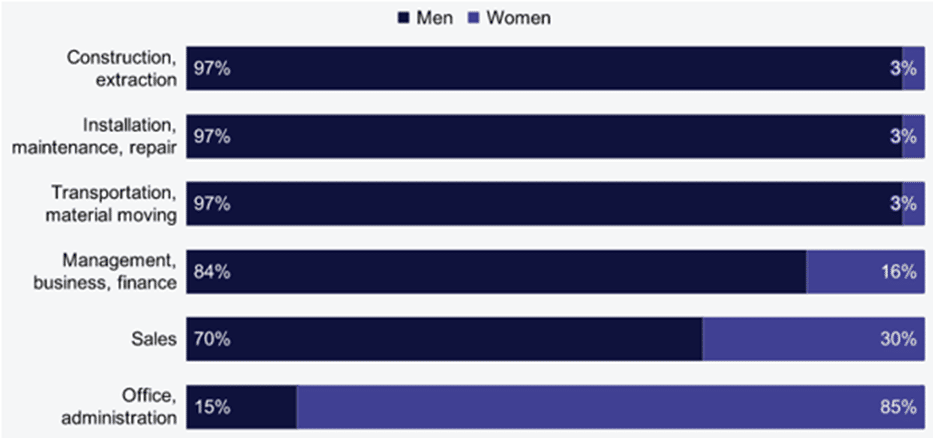
Task: Click the Transportation, material moving men bar
Action: tap(544, 204)
